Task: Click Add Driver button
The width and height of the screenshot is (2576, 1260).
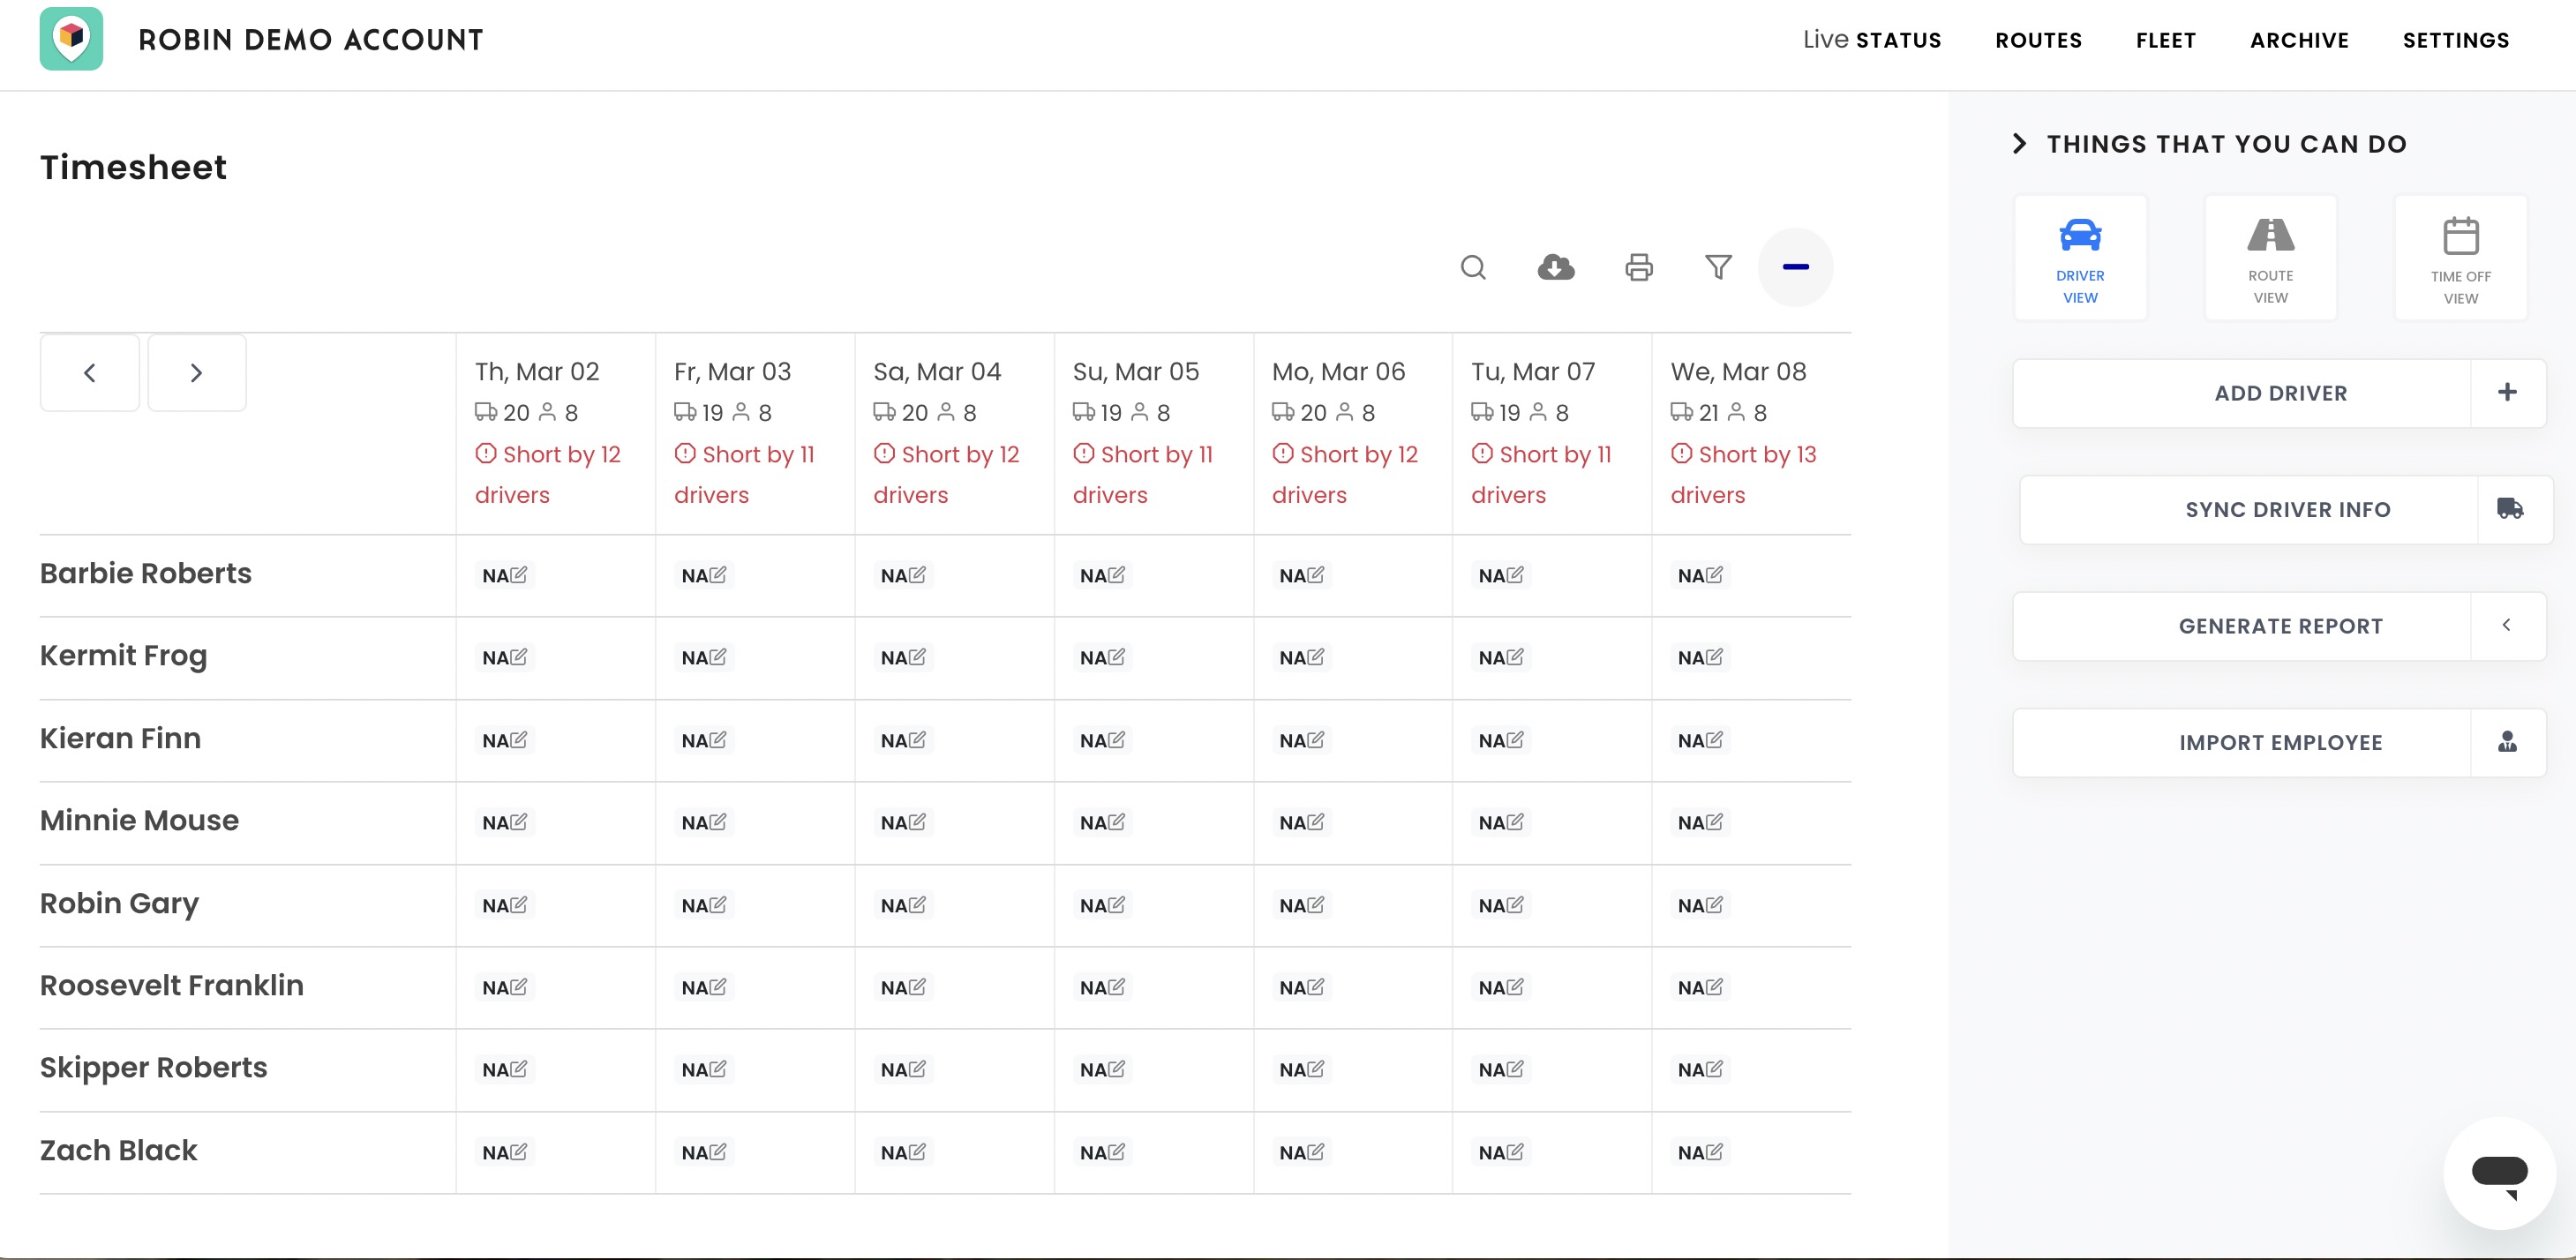Action: (x=2279, y=393)
